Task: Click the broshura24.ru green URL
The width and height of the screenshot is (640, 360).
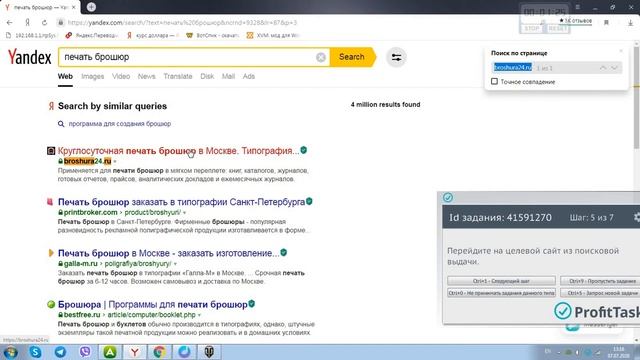Action: coord(87,161)
